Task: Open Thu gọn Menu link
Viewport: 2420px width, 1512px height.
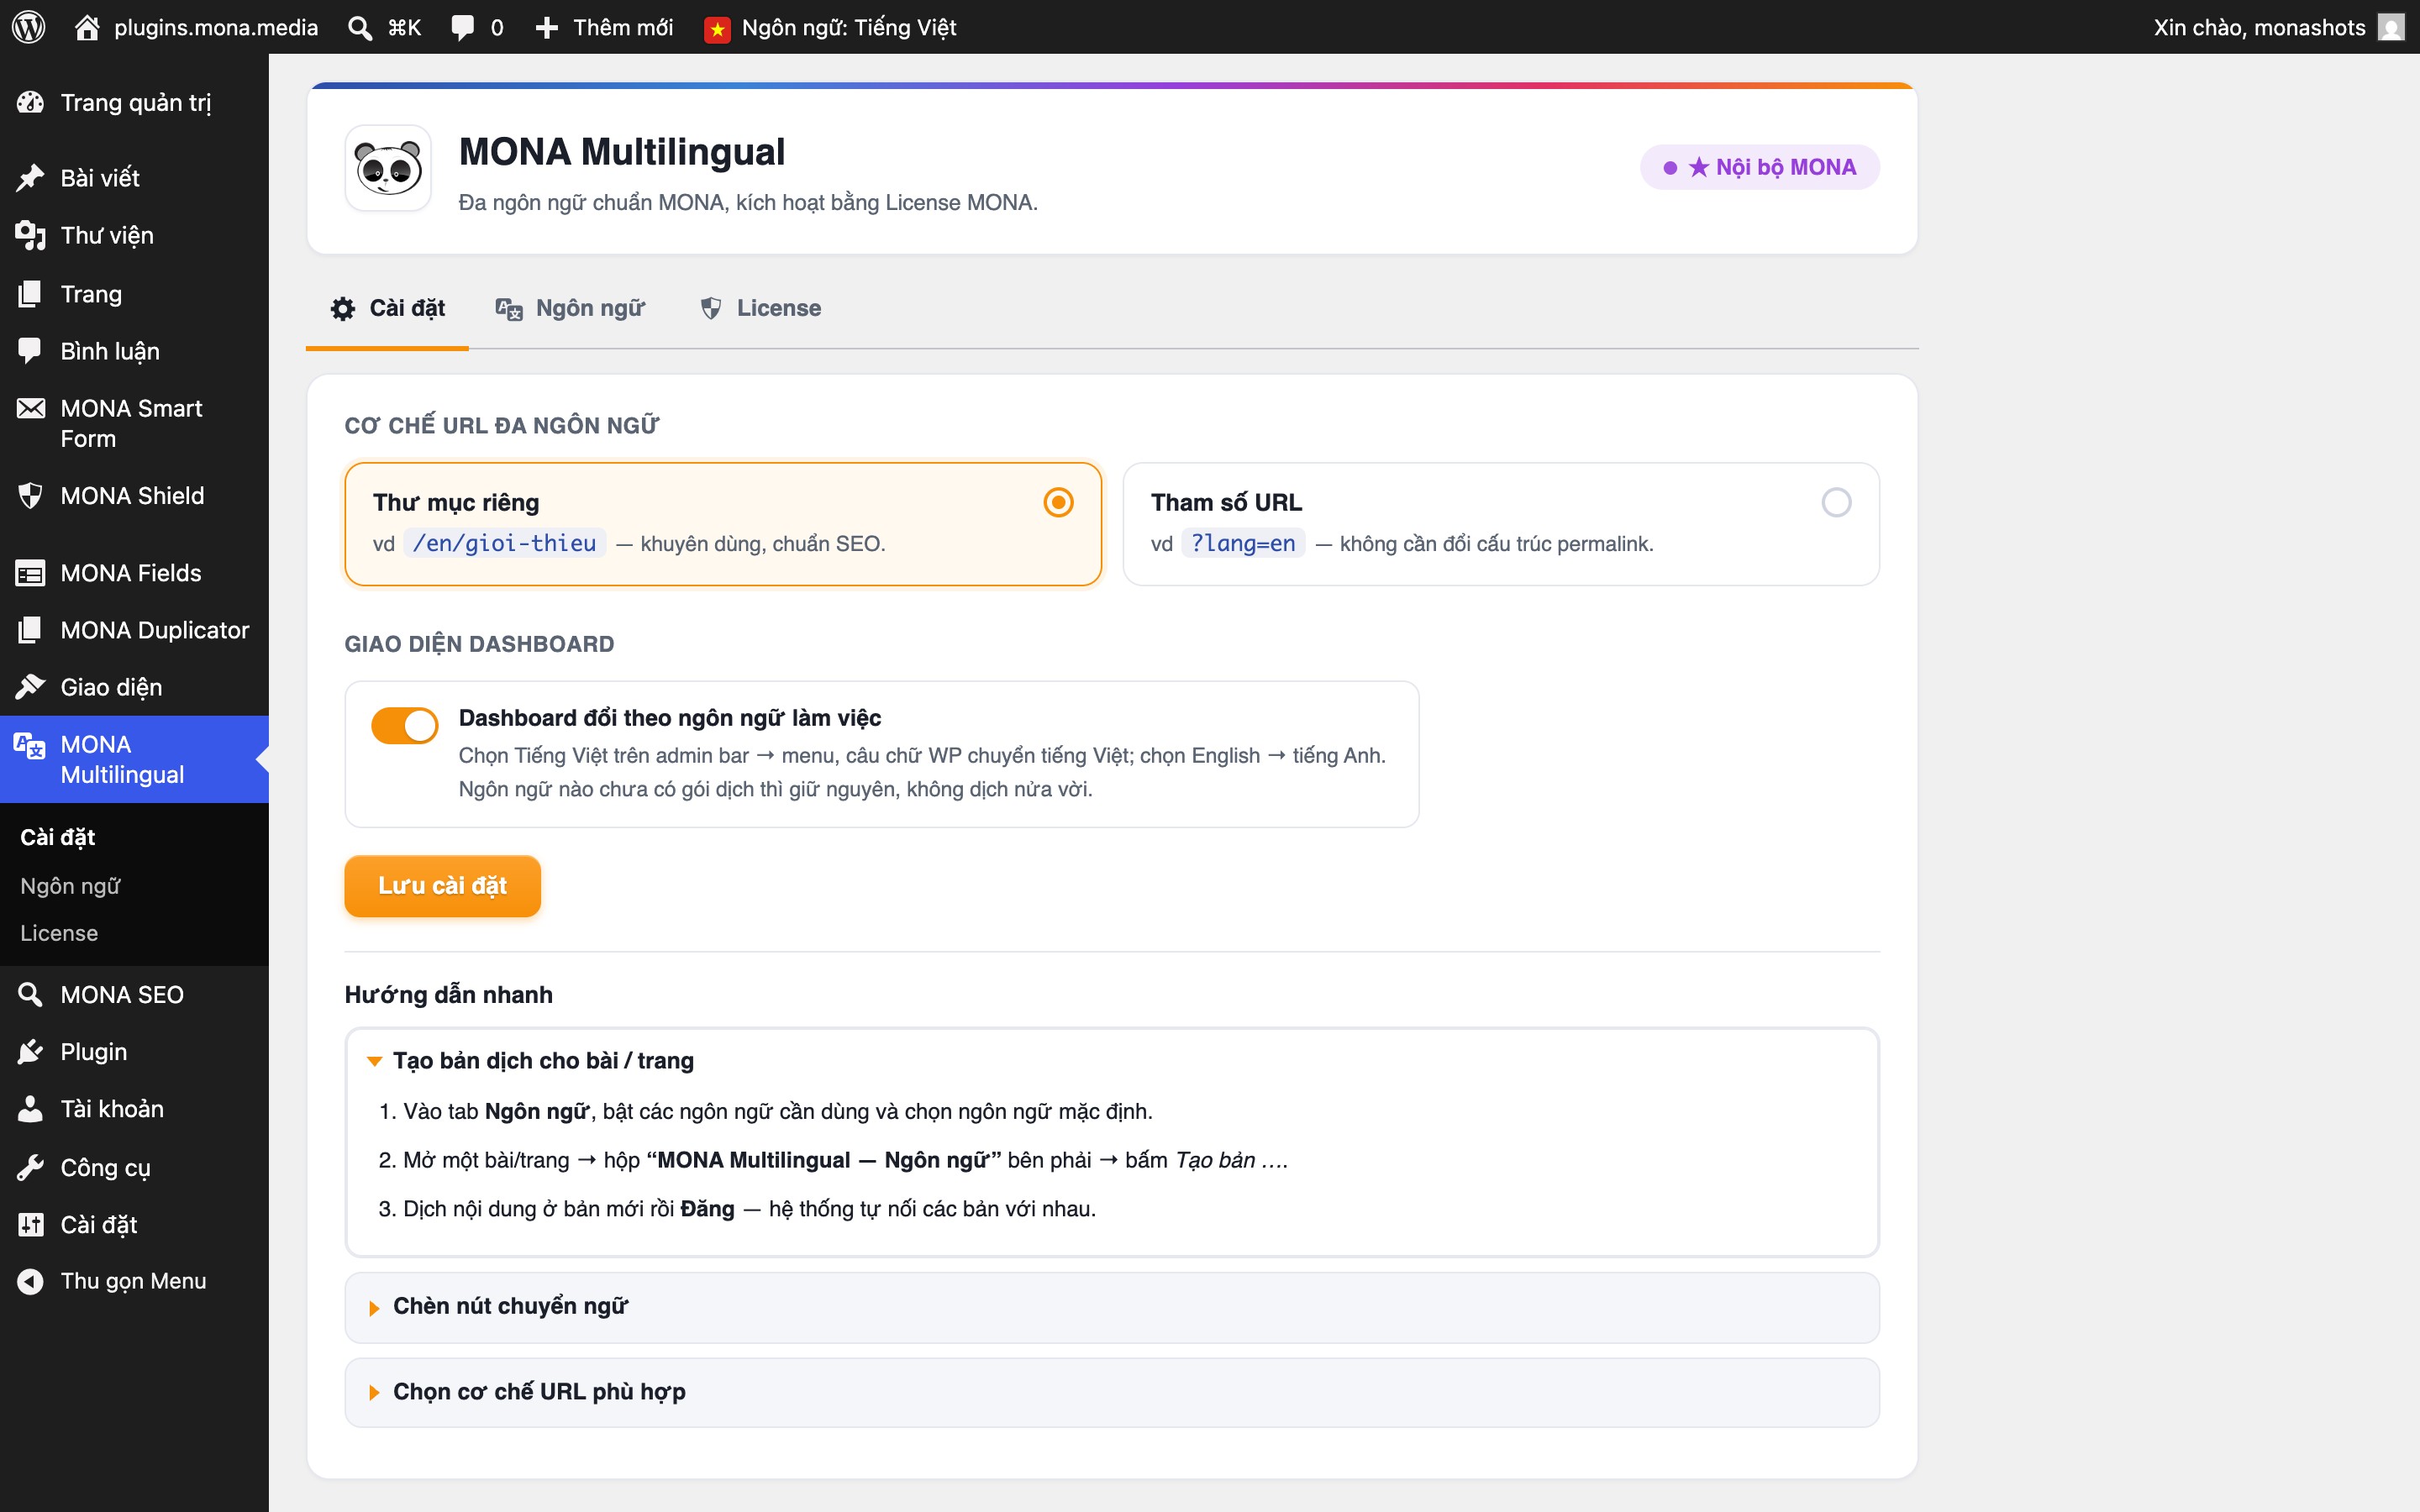Action: click(133, 1281)
